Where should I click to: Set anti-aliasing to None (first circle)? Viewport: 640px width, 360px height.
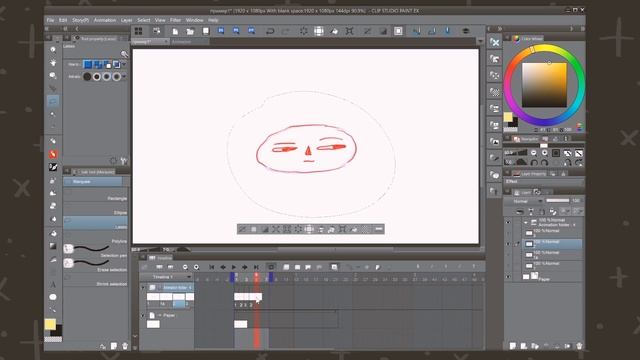[87, 76]
